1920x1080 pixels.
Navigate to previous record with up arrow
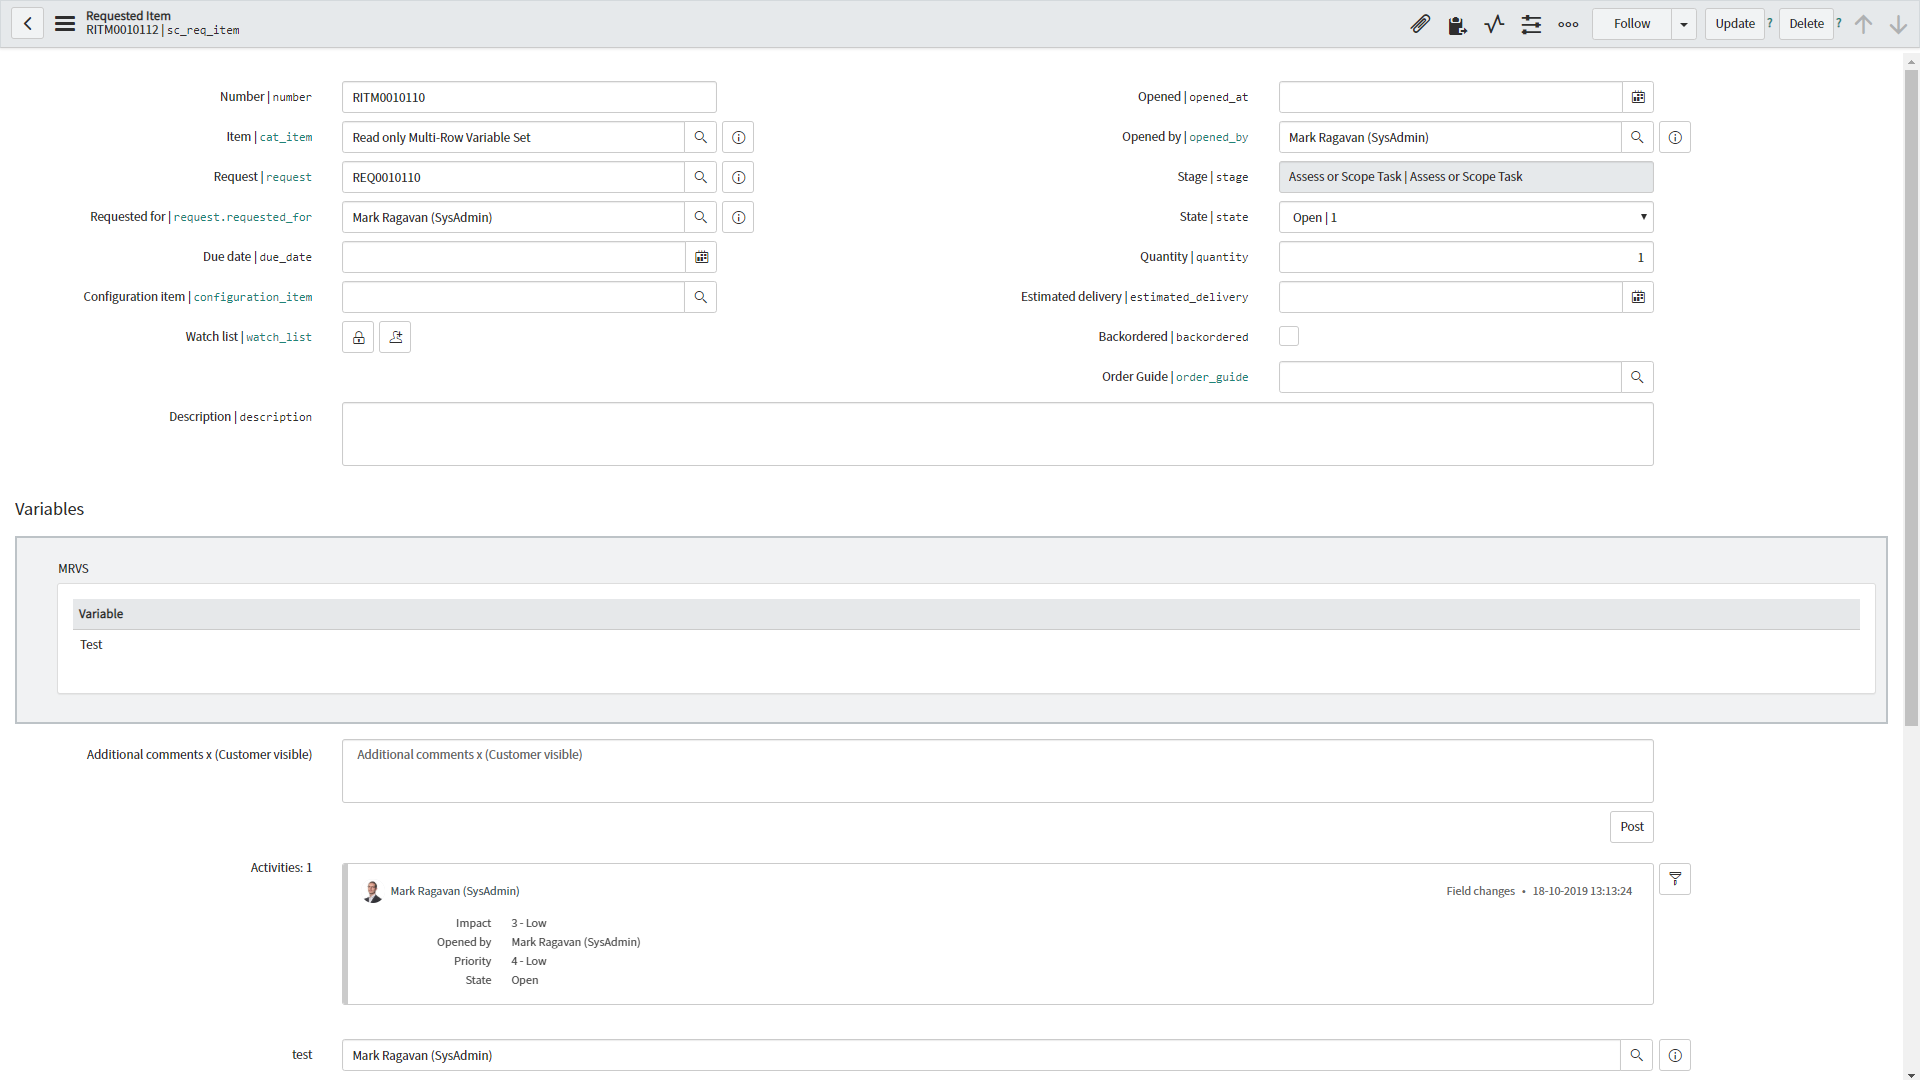pyautogui.click(x=1862, y=23)
